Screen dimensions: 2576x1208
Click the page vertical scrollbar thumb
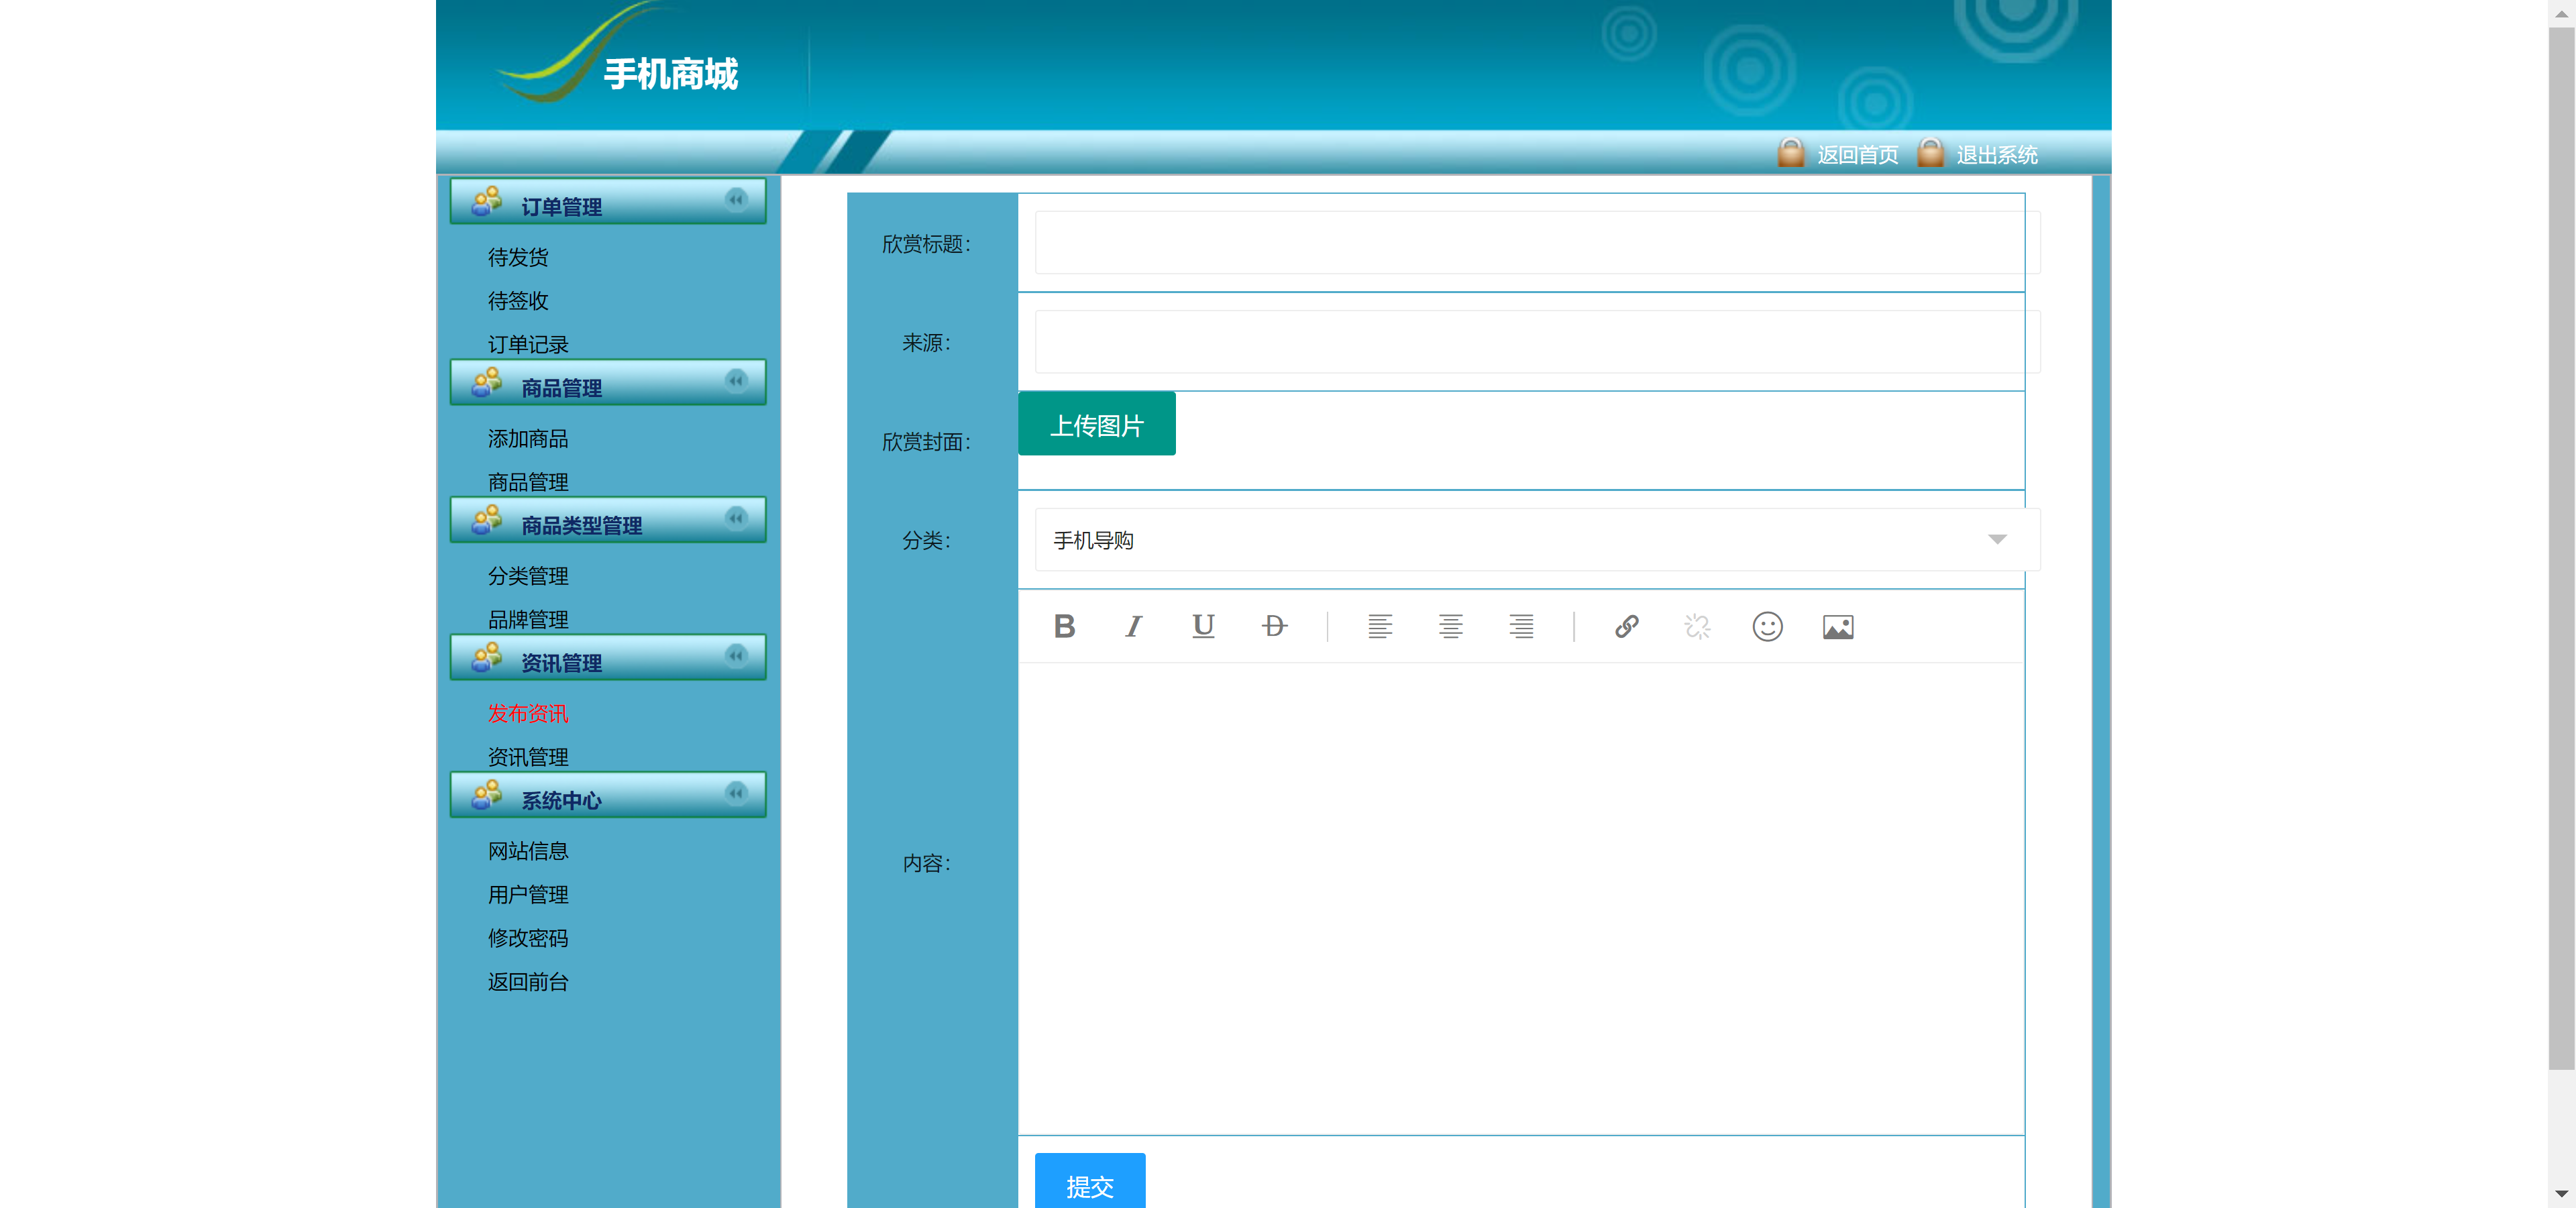coord(2561,548)
